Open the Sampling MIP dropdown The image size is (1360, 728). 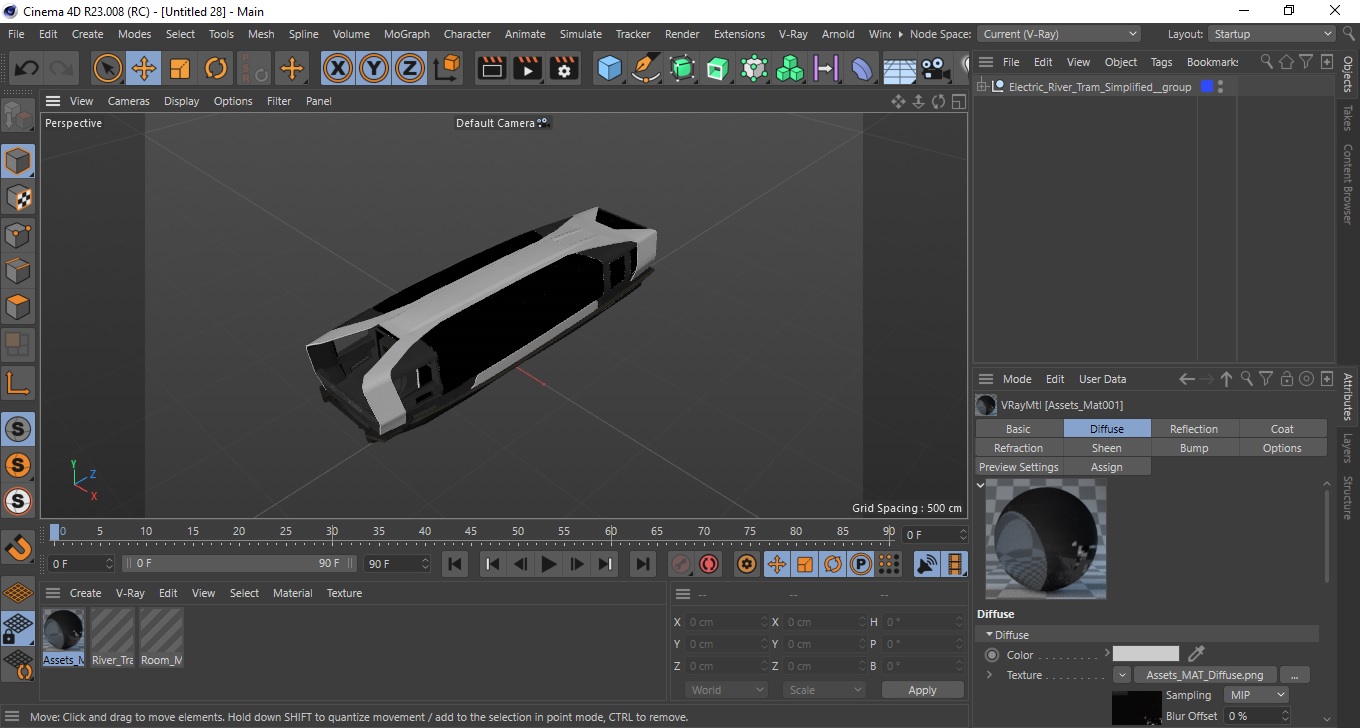pos(1256,695)
